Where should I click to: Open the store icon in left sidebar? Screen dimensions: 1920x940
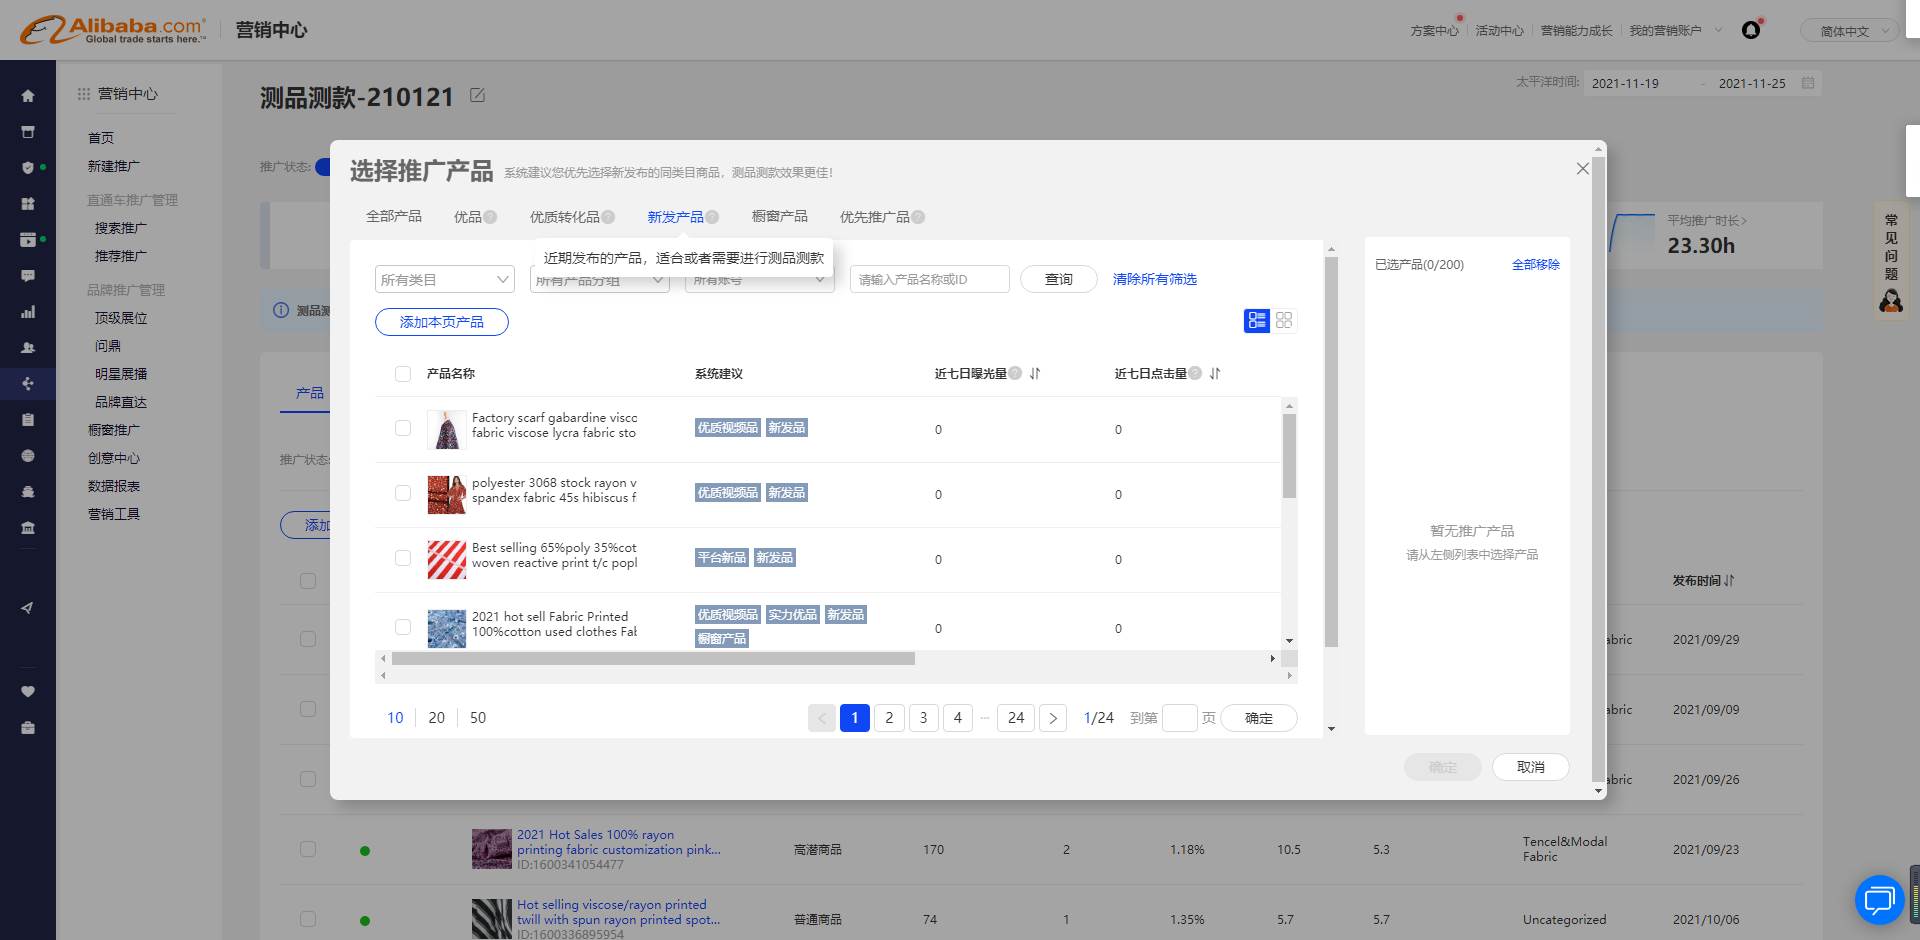coord(28,132)
